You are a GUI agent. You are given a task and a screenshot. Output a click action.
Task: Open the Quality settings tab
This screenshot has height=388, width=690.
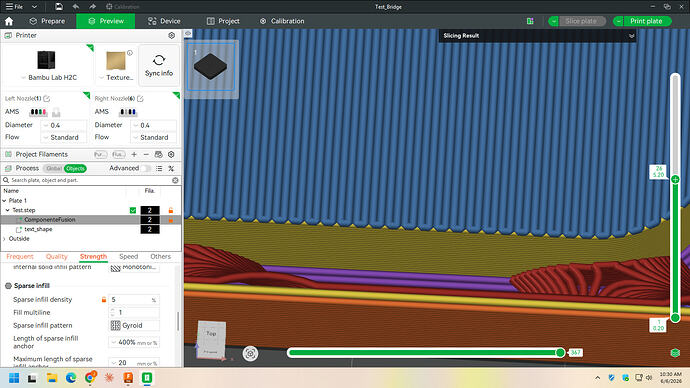(x=57, y=256)
